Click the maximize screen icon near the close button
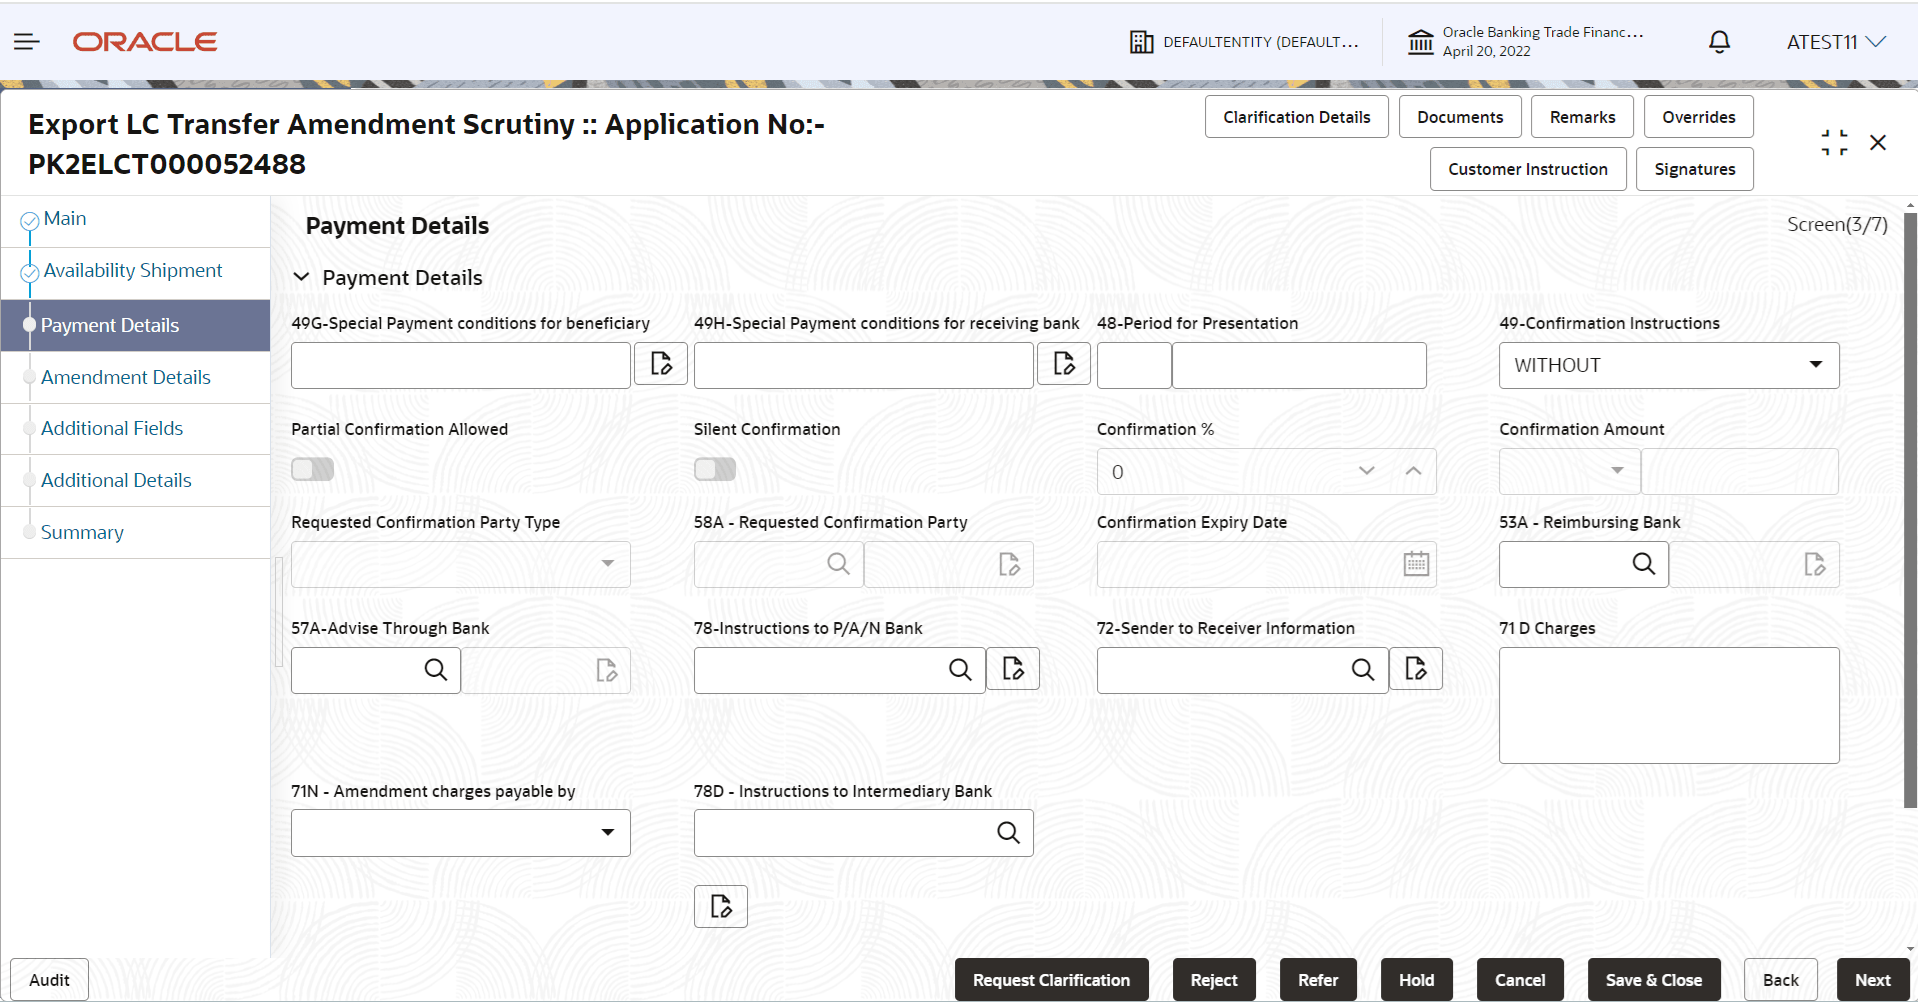The height and width of the screenshot is (1002, 1918). 1834,142
